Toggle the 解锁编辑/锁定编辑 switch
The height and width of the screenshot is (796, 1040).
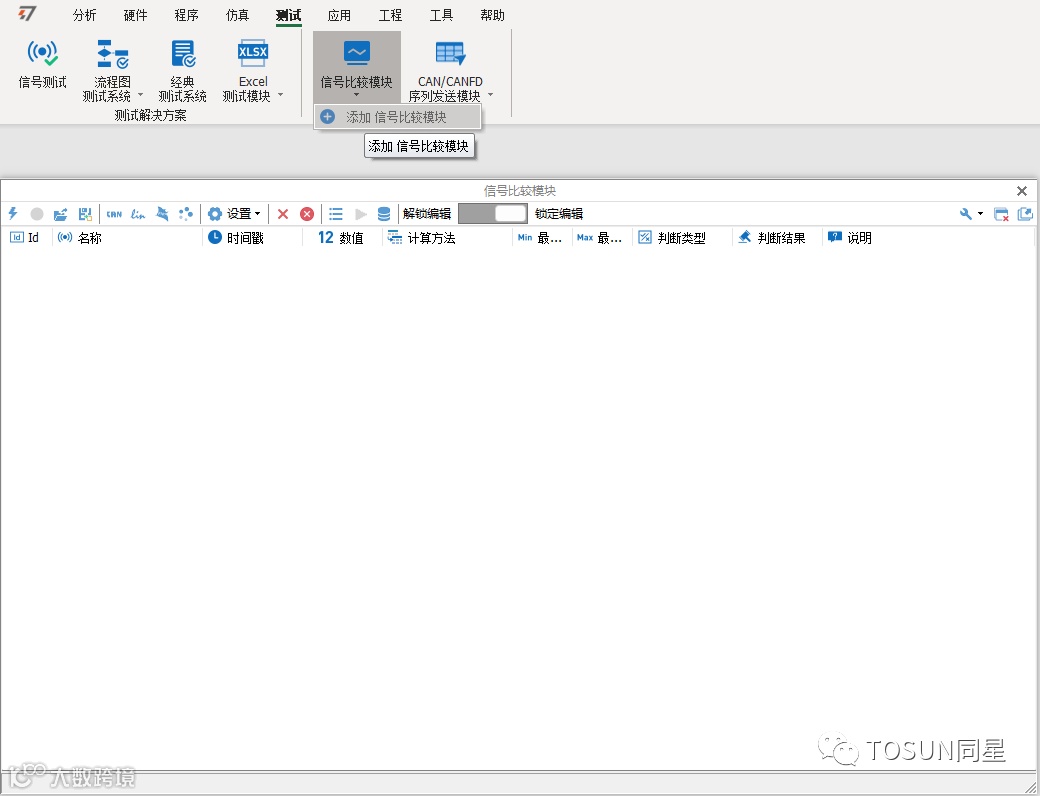pos(493,214)
